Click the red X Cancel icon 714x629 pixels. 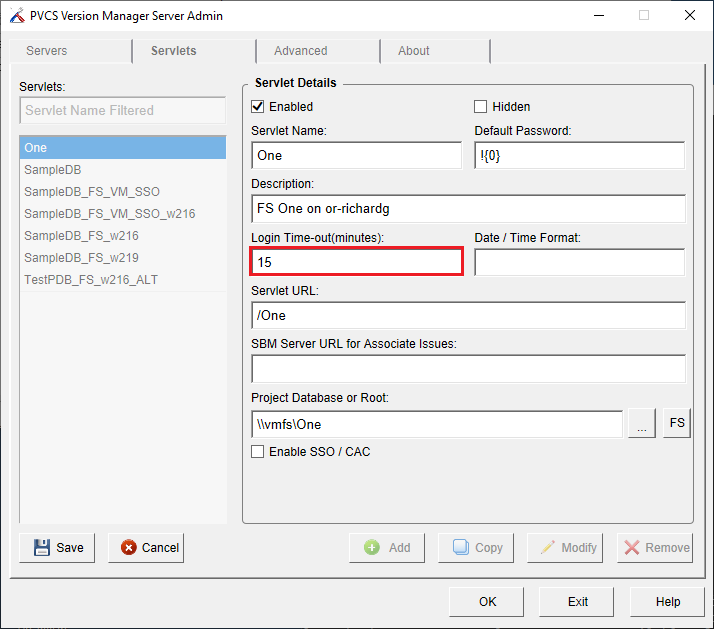coord(128,547)
